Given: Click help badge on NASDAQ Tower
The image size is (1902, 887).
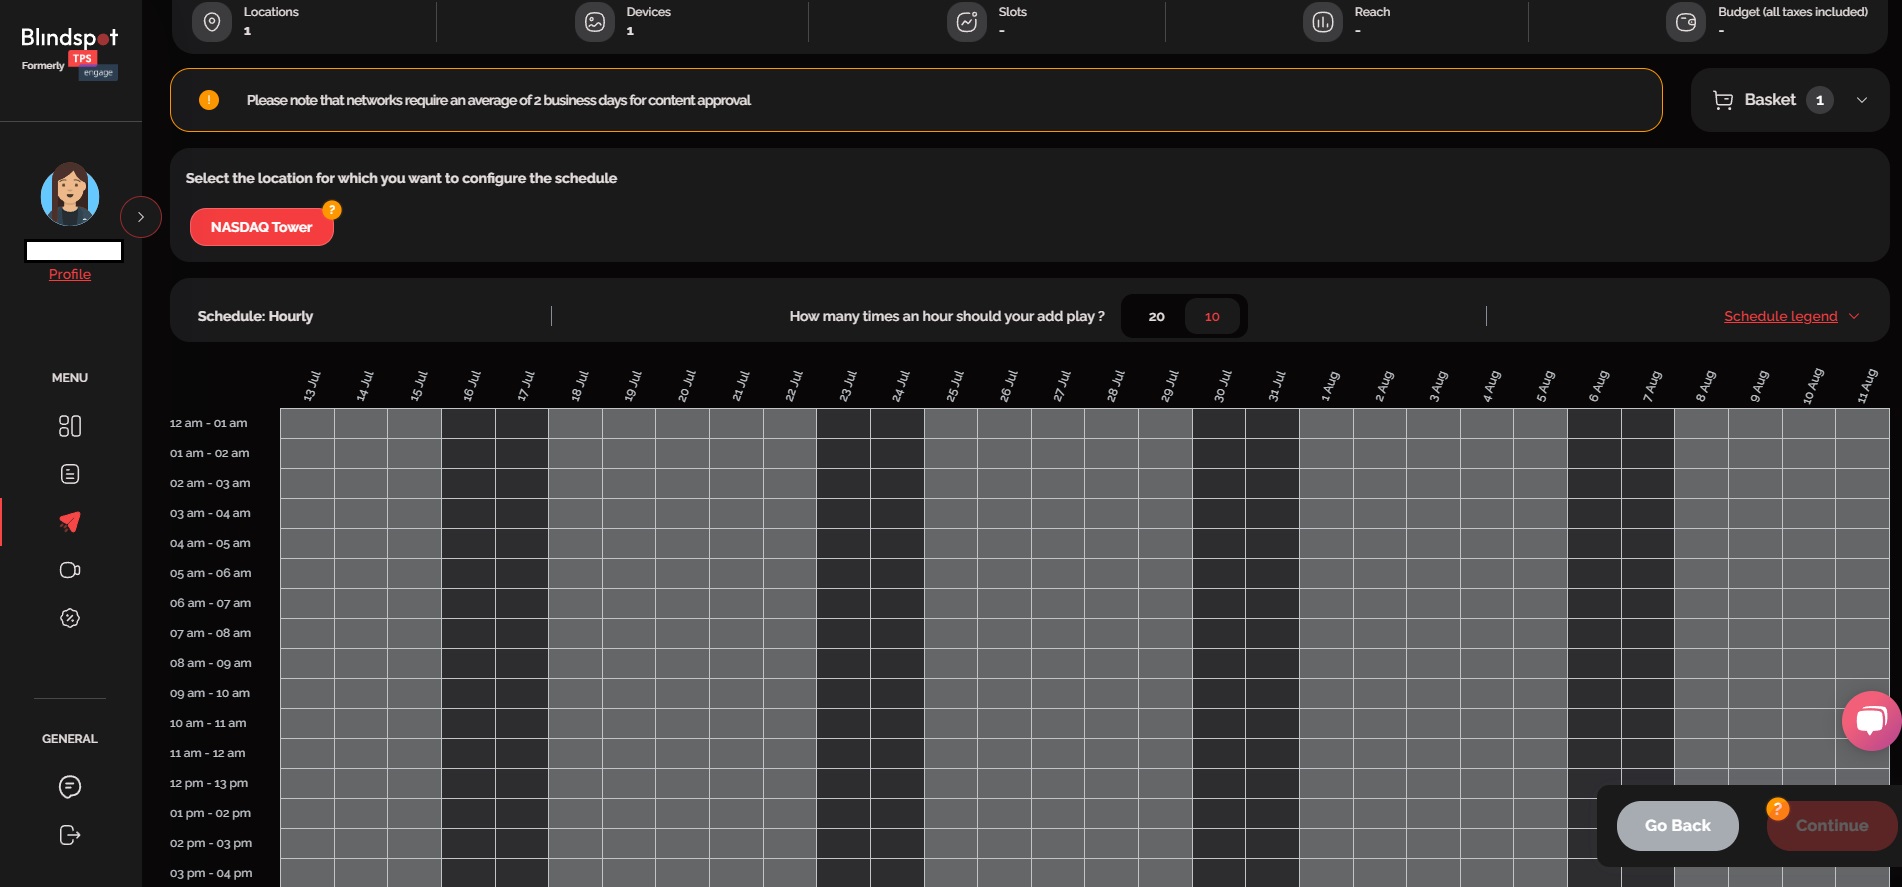Looking at the screenshot, I should tap(332, 210).
